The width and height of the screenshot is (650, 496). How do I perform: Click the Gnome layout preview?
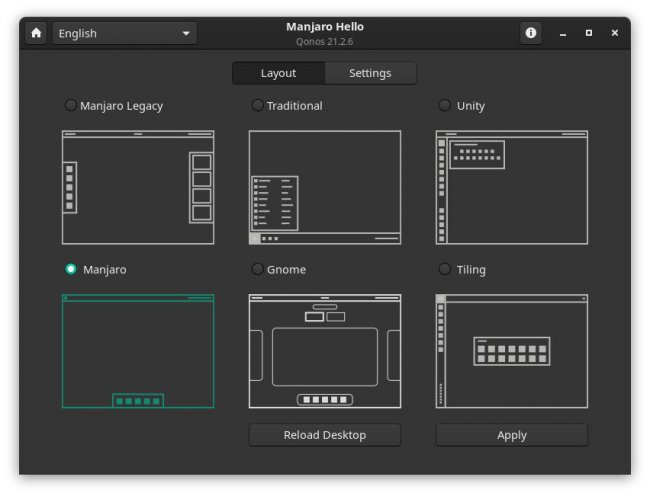(325, 351)
